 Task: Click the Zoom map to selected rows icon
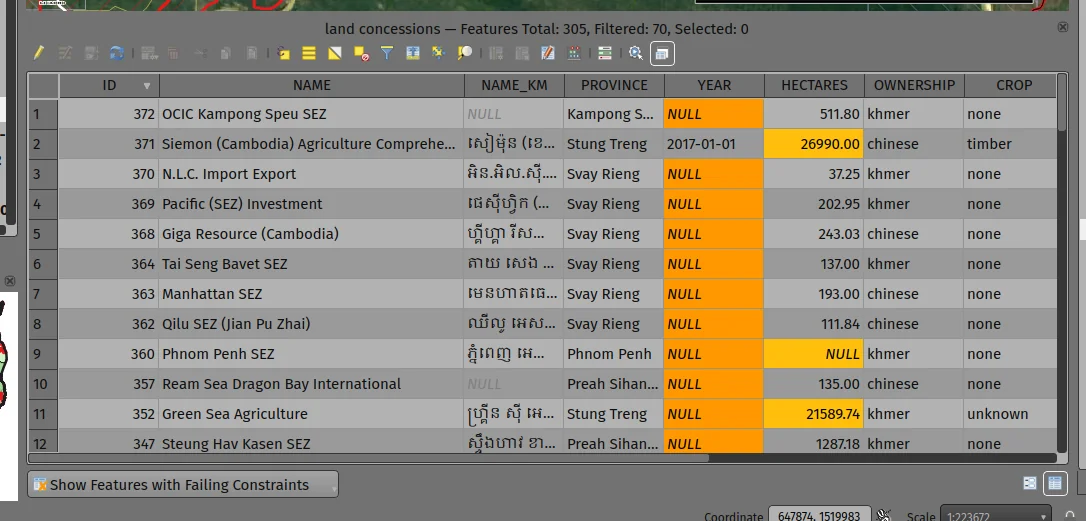pyautogui.click(x=465, y=53)
